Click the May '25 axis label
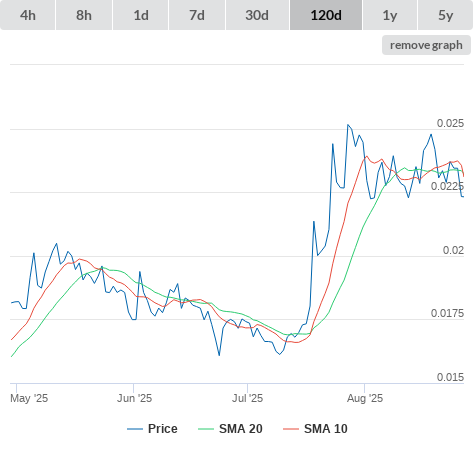This screenshot has width=474, height=455. [29, 398]
